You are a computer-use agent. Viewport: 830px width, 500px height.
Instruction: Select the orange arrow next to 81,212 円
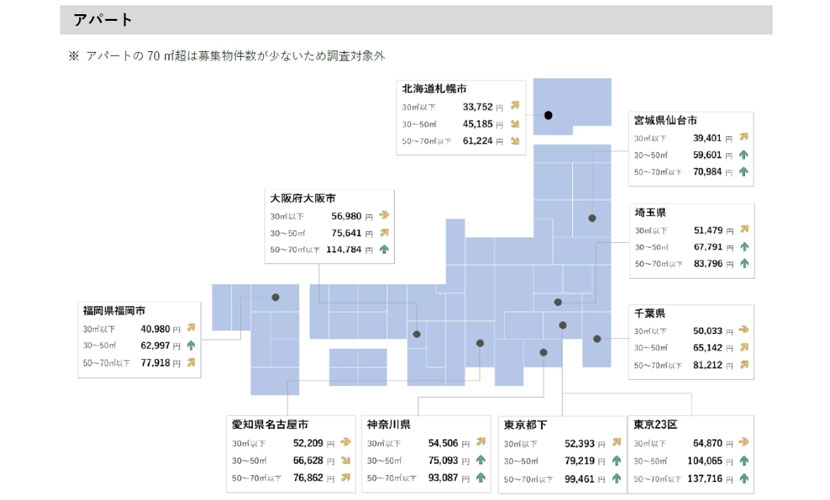744,365
